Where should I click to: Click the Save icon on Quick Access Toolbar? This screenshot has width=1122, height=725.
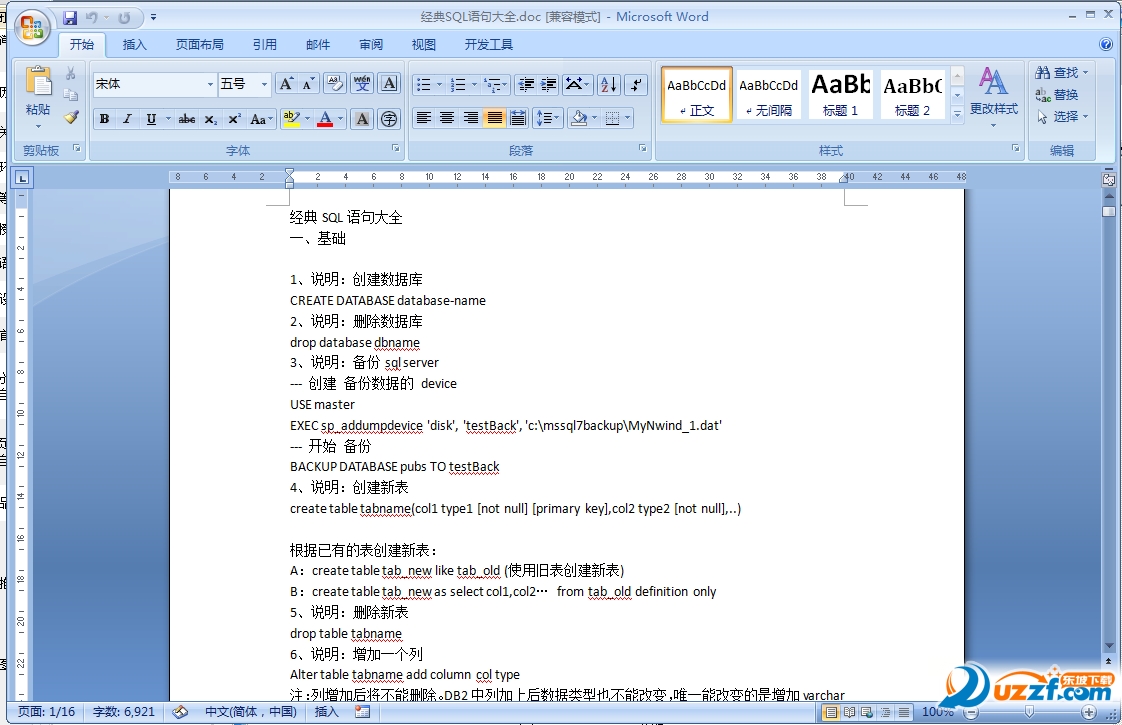click(68, 15)
